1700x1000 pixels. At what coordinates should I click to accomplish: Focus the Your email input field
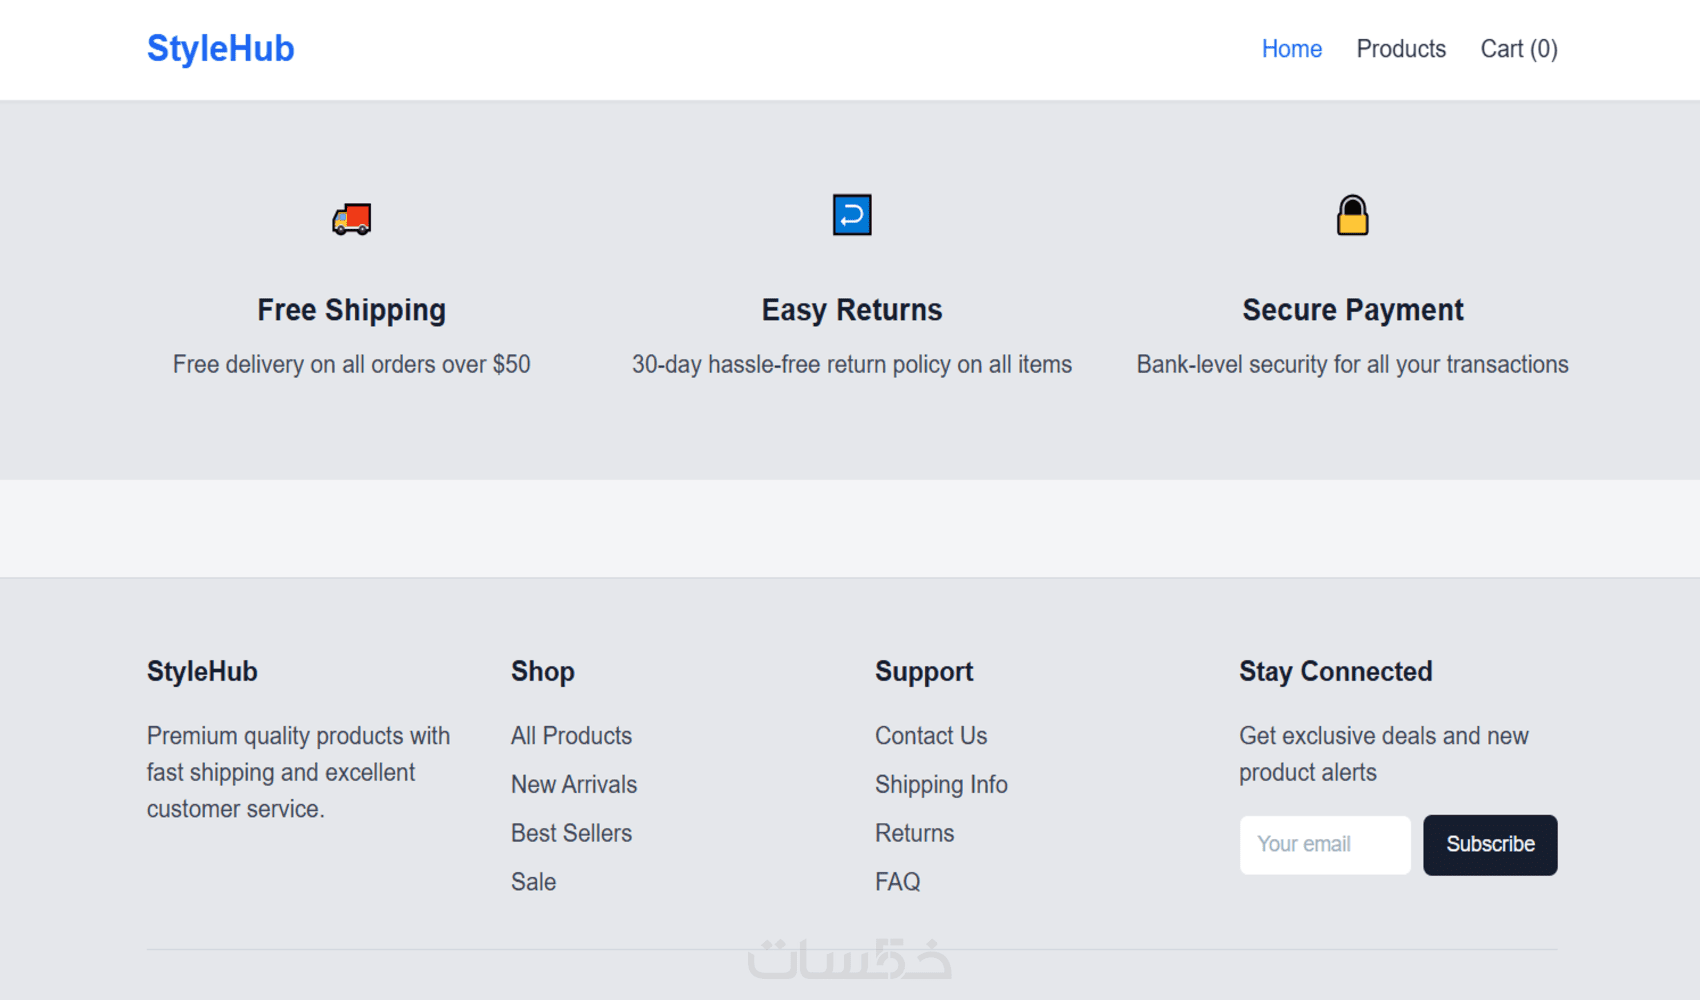point(1325,845)
